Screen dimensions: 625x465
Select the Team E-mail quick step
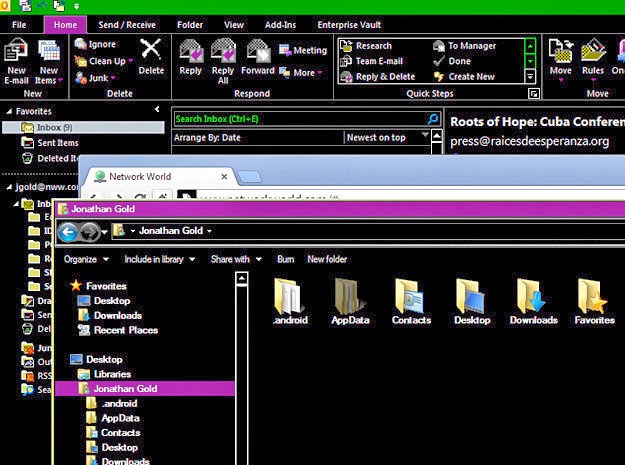371,61
